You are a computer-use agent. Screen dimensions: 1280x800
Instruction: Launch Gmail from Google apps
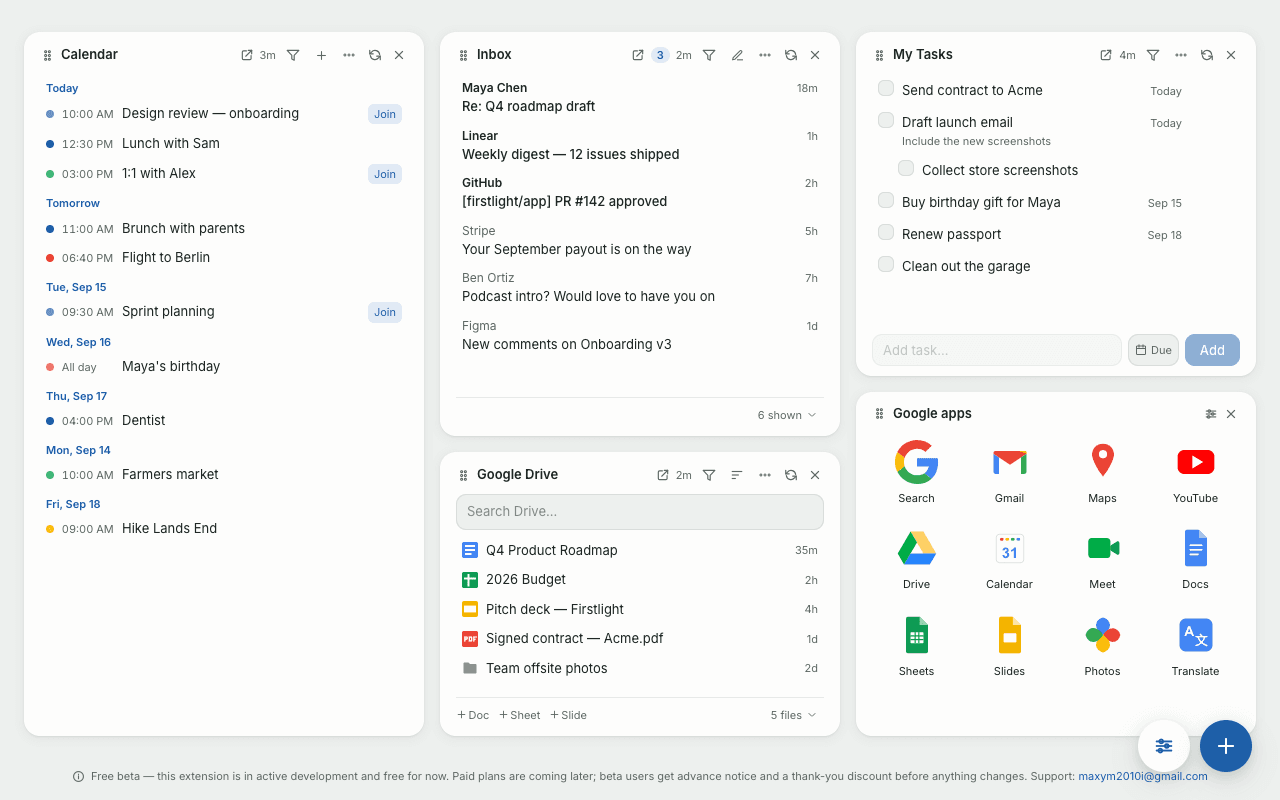pos(1009,472)
